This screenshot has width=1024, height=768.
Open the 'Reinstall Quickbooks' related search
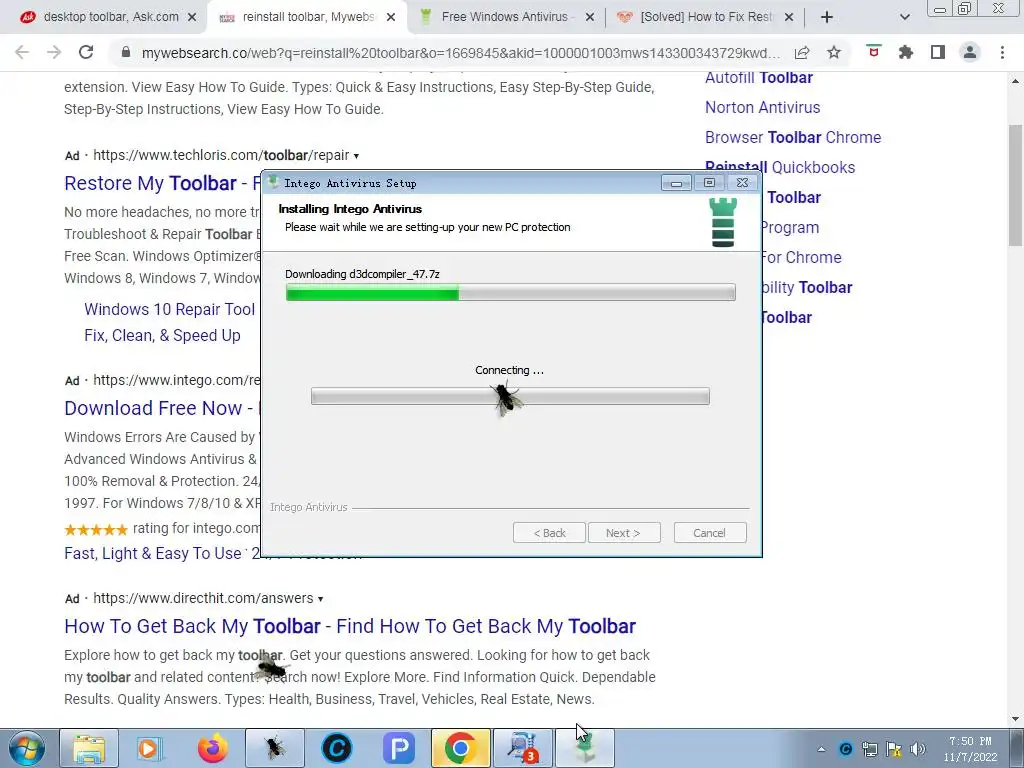point(780,167)
